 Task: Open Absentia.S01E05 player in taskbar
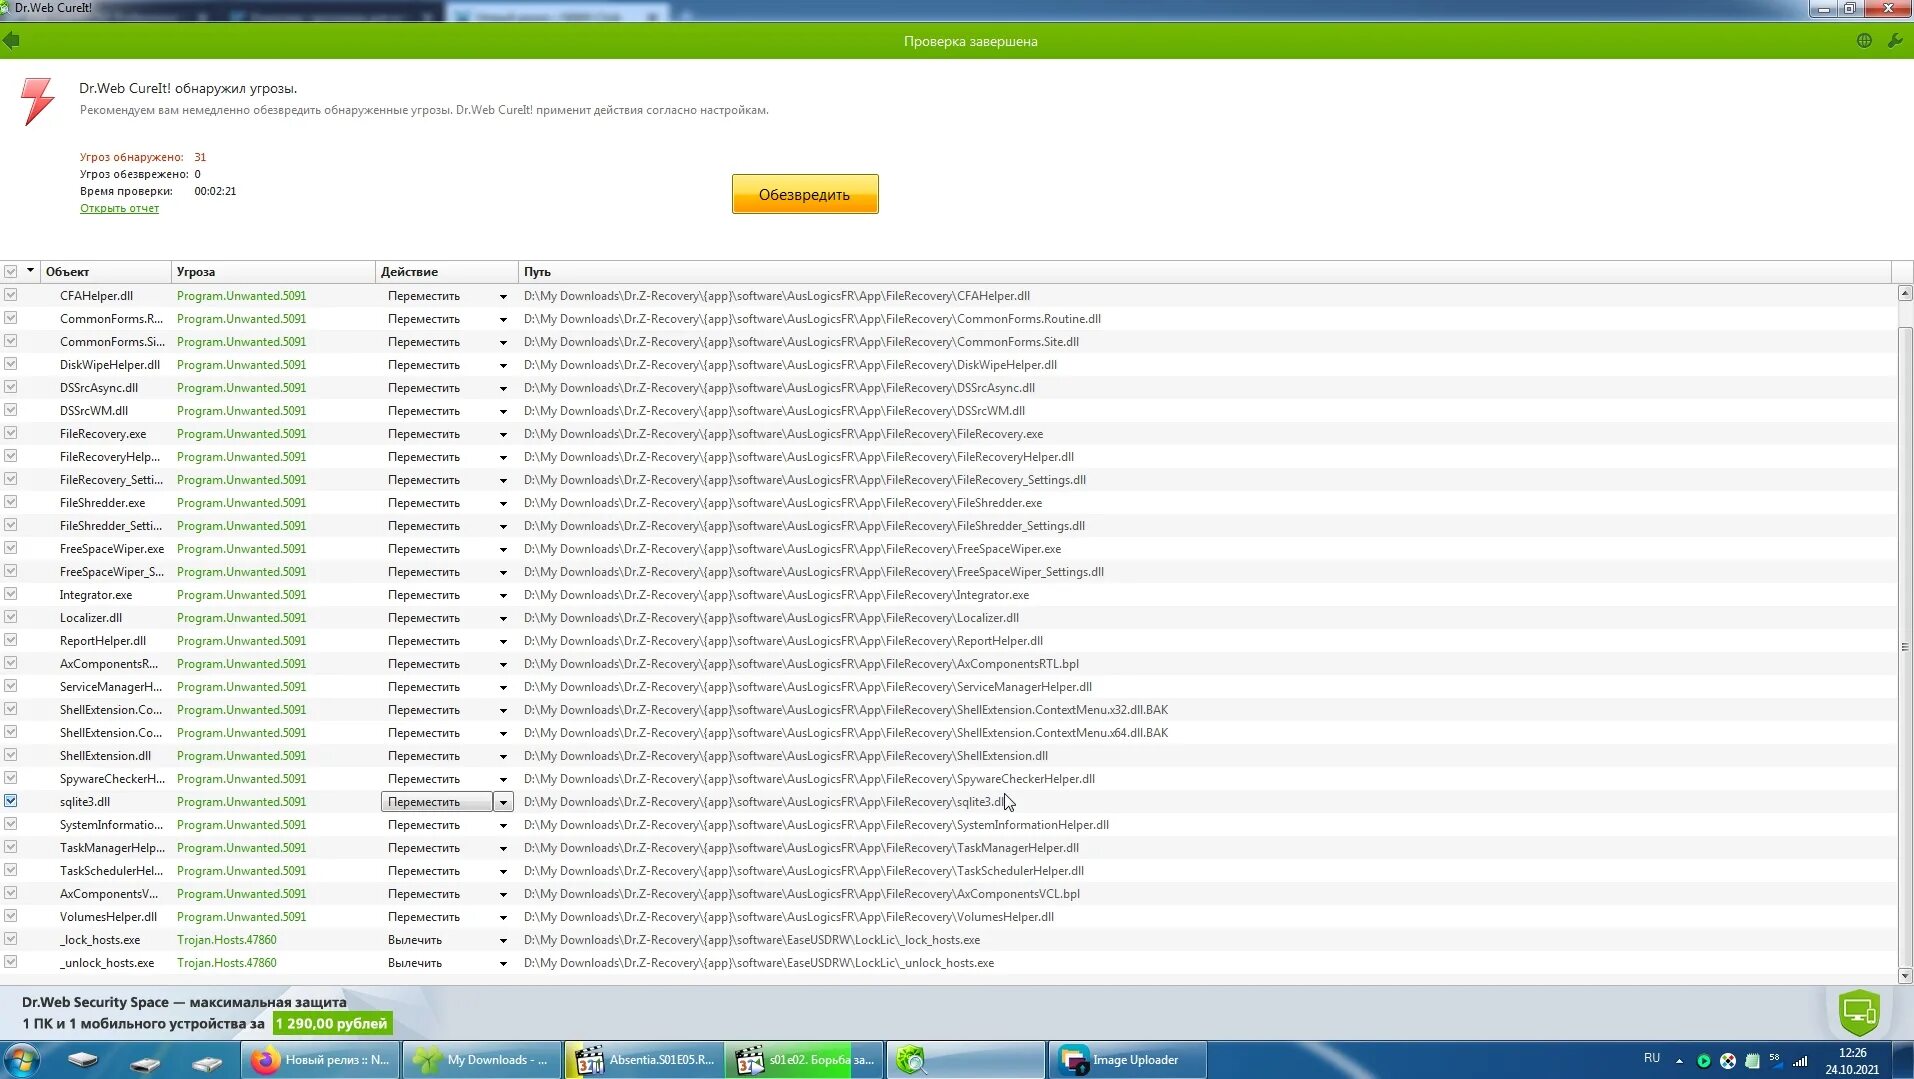pyautogui.click(x=645, y=1060)
